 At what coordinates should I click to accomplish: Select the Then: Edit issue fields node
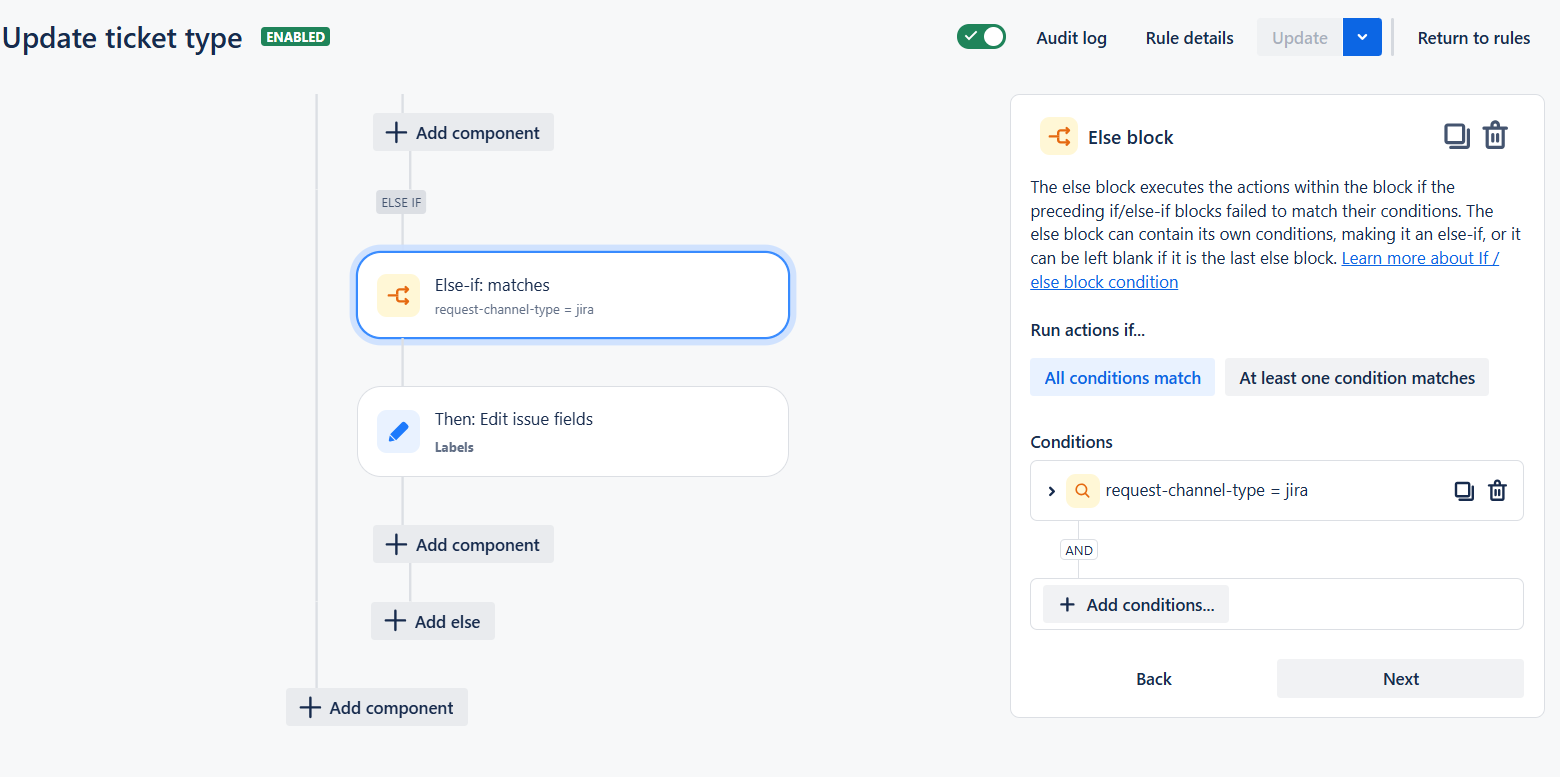(x=573, y=431)
